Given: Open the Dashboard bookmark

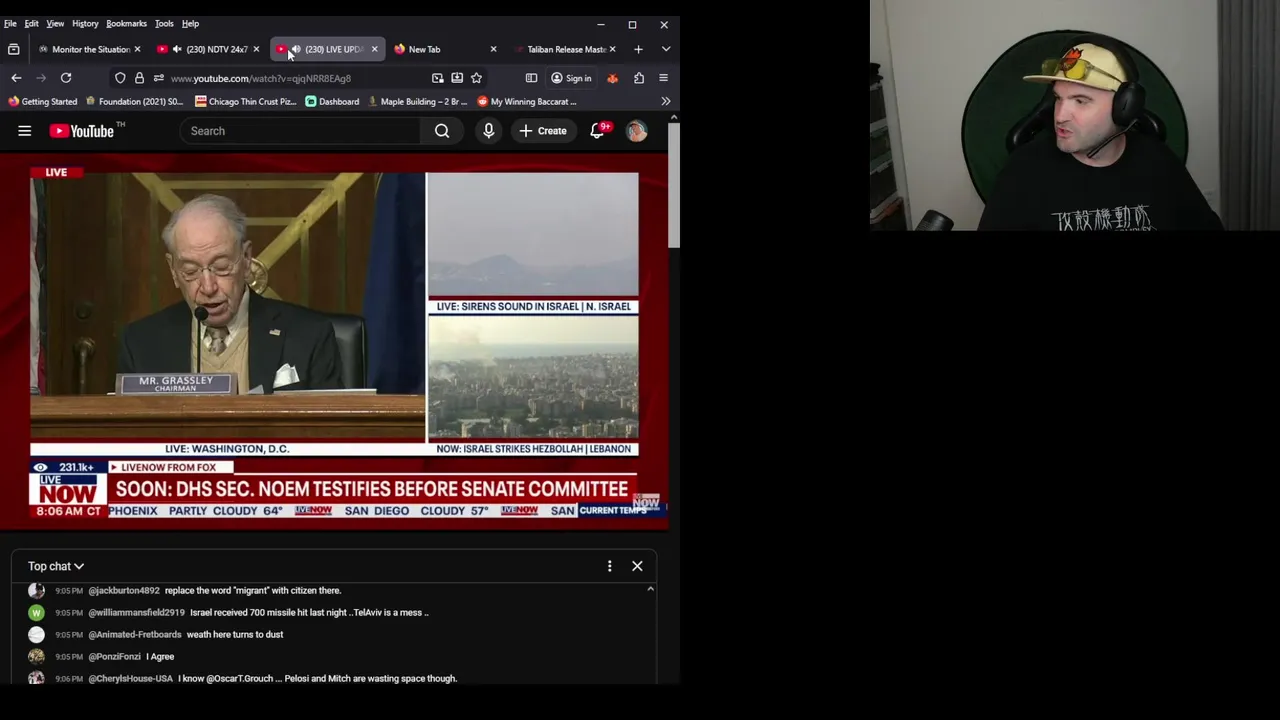Looking at the screenshot, I should 332,101.
